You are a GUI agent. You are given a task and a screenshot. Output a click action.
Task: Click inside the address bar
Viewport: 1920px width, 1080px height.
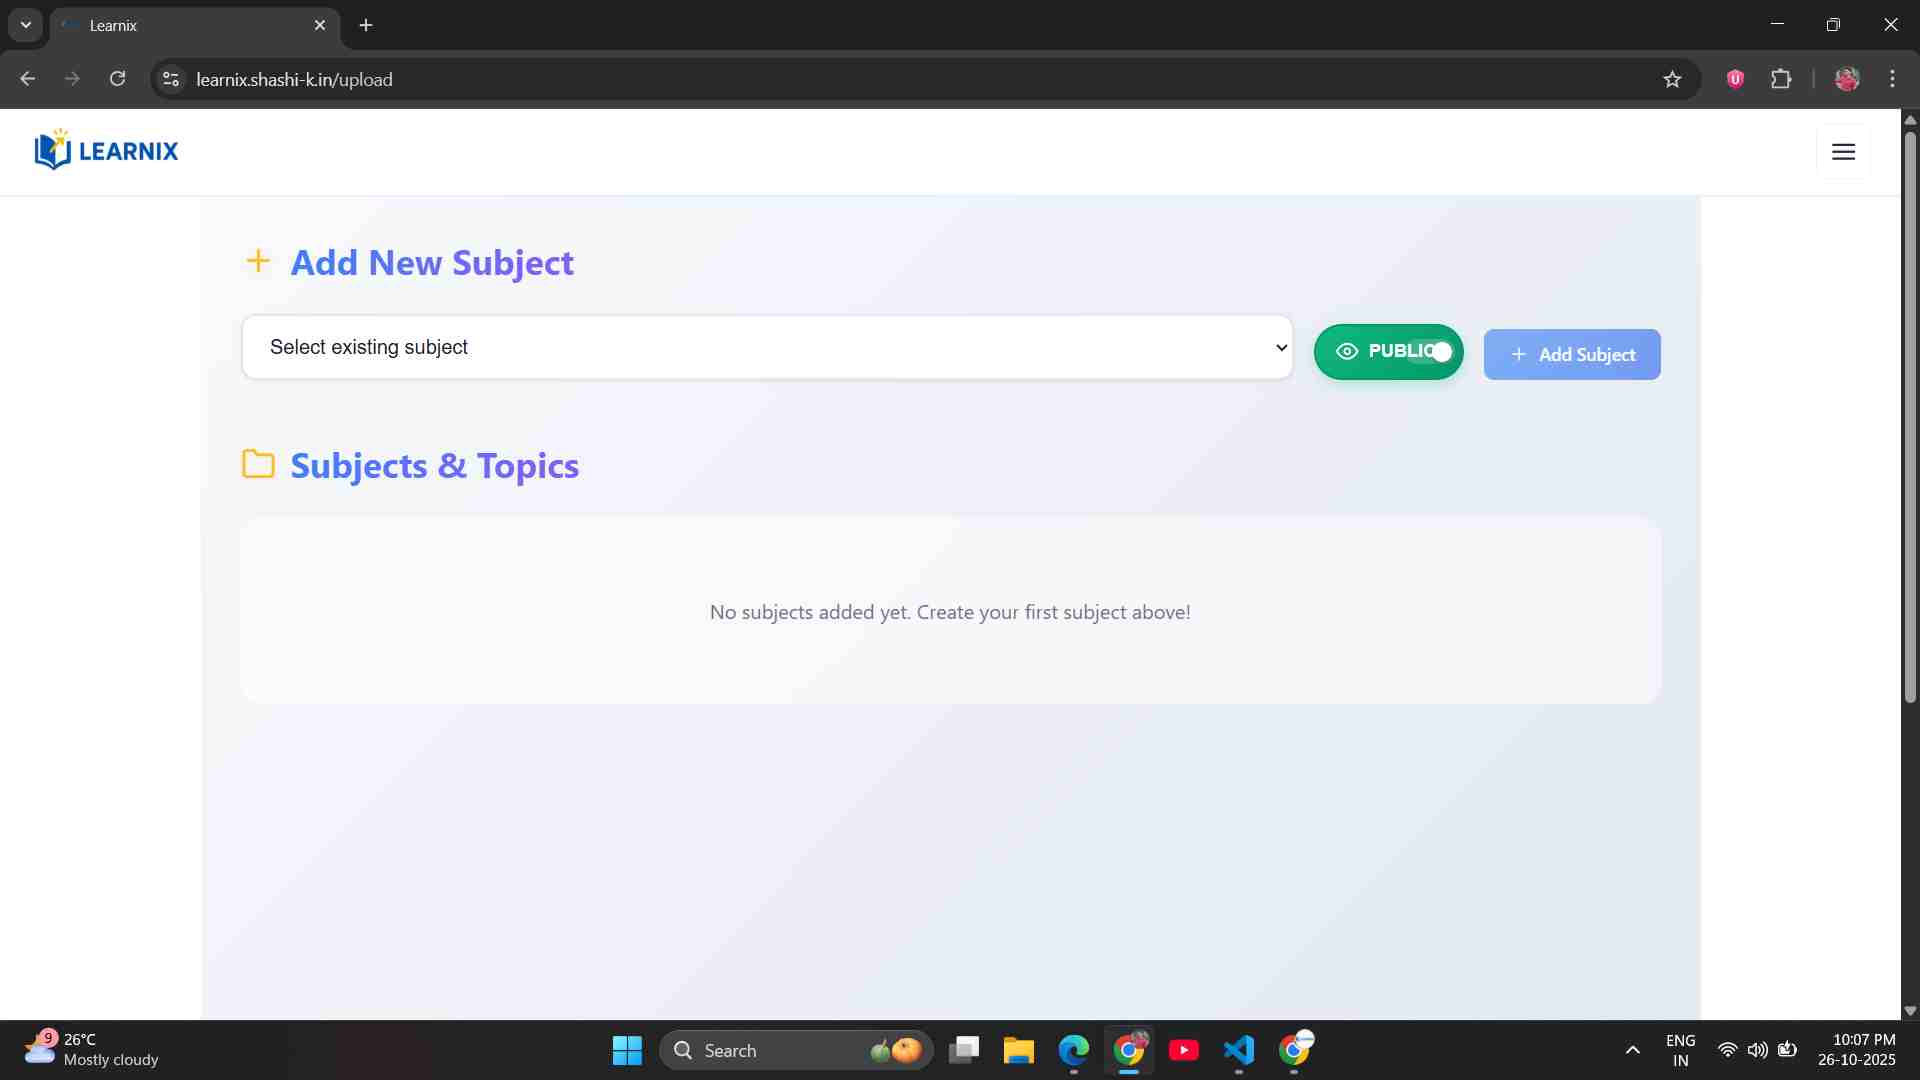pos(600,79)
